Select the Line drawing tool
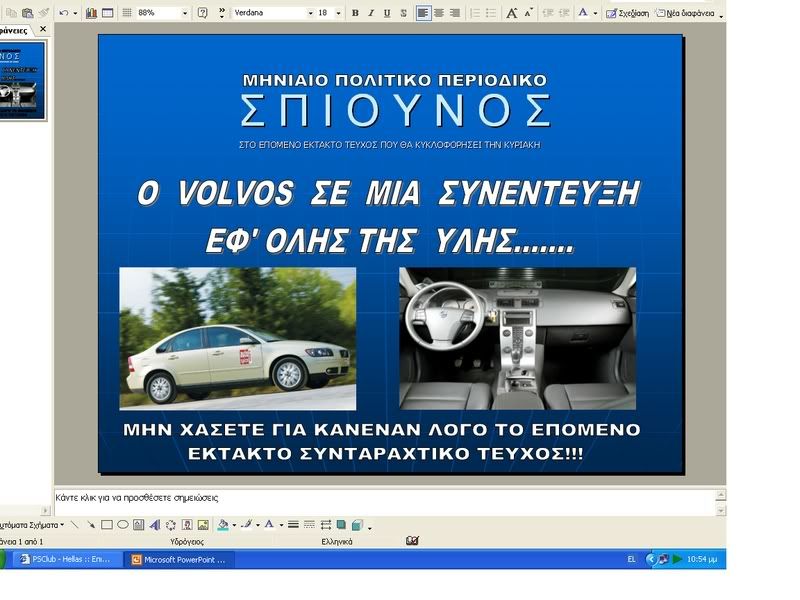The image size is (800, 600). coord(74,524)
